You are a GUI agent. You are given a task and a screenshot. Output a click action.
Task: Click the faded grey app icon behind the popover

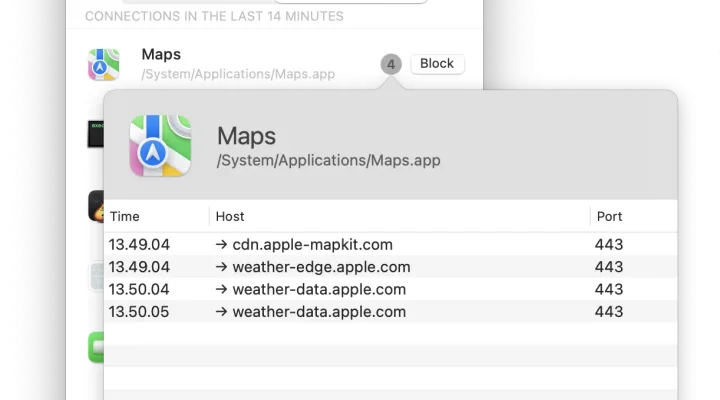point(97,276)
